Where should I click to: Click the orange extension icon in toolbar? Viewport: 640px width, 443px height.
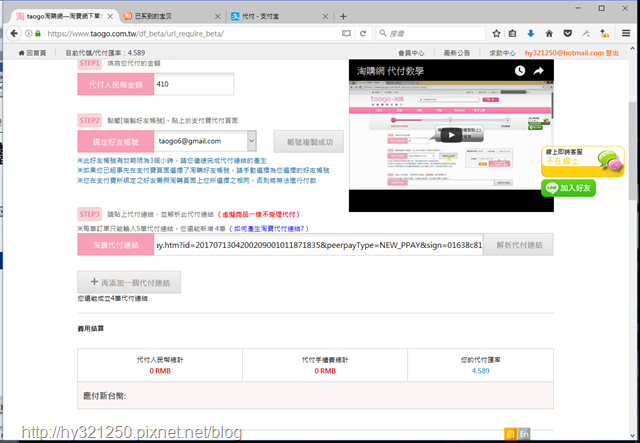tap(604, 33)
